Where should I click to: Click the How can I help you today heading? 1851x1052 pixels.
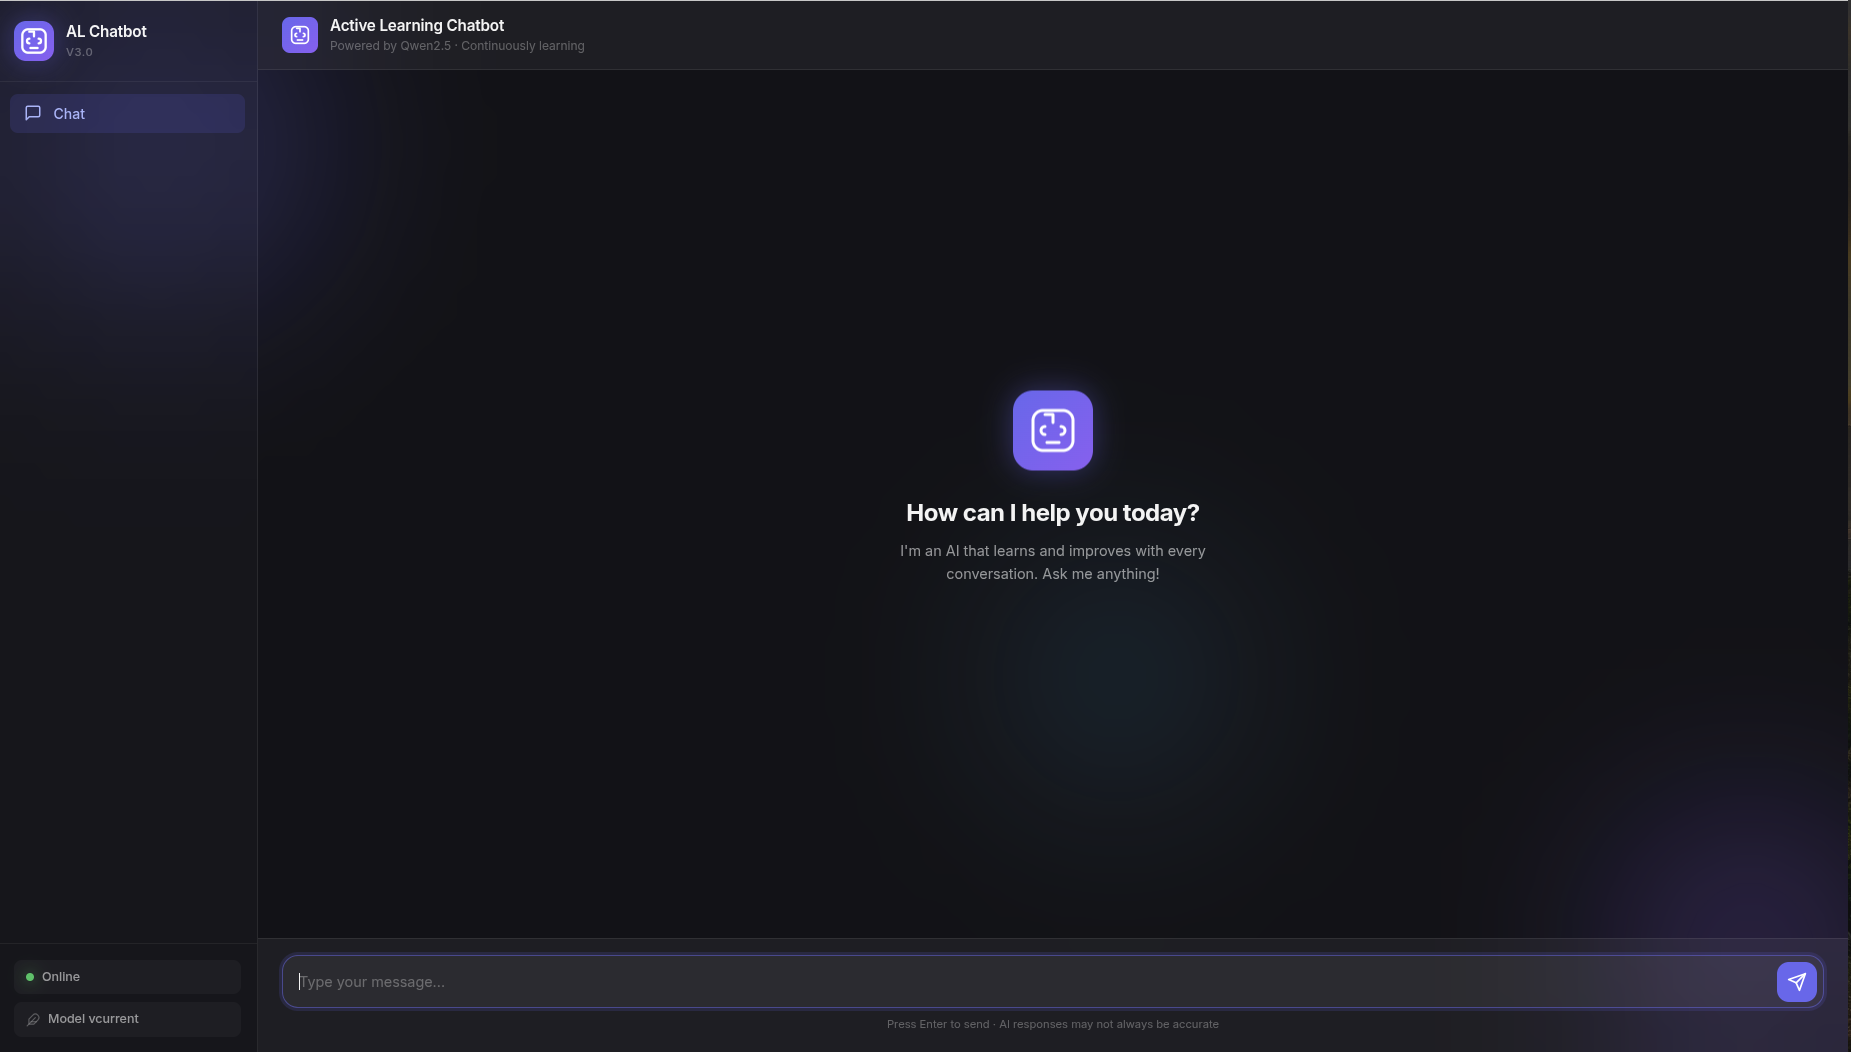(1052, 513)
